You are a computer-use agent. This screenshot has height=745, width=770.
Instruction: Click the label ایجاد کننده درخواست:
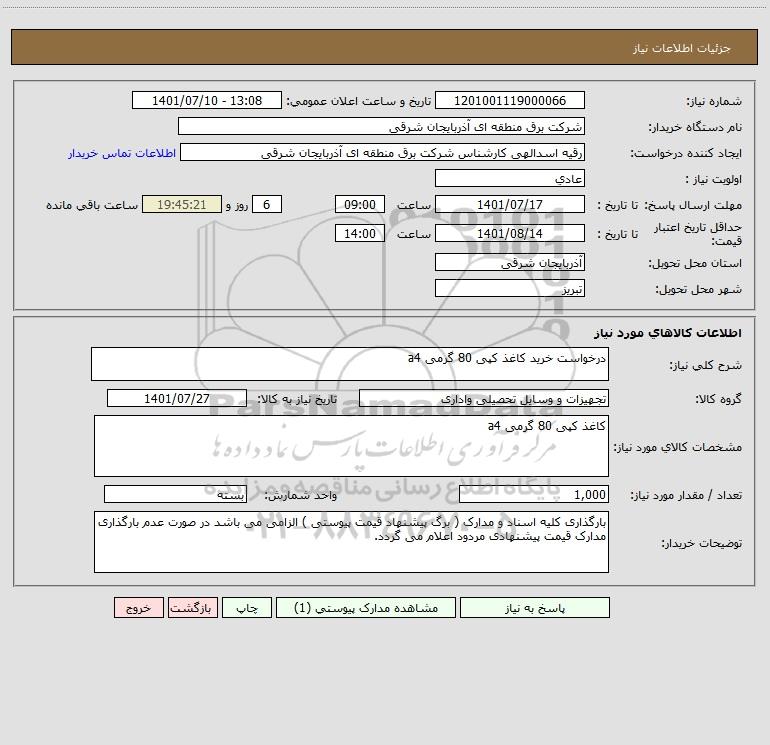coord(686,153)
